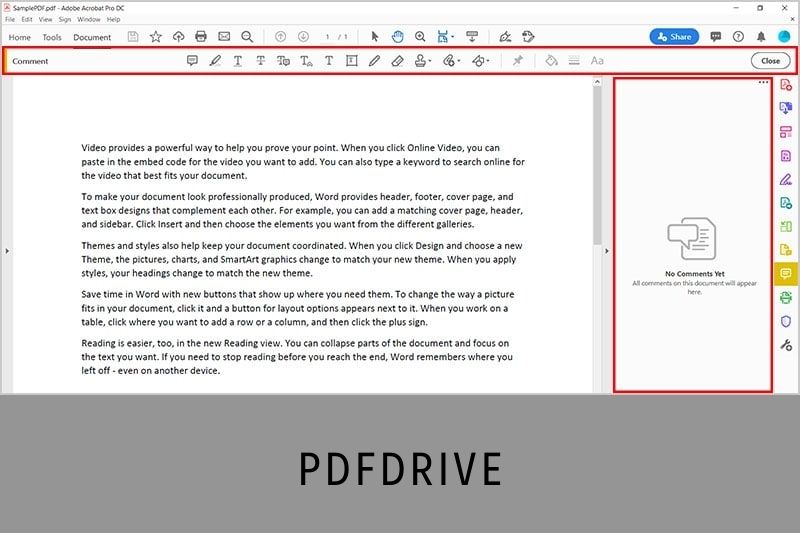Select the Add Text Box tool

[x=352, y=61]
